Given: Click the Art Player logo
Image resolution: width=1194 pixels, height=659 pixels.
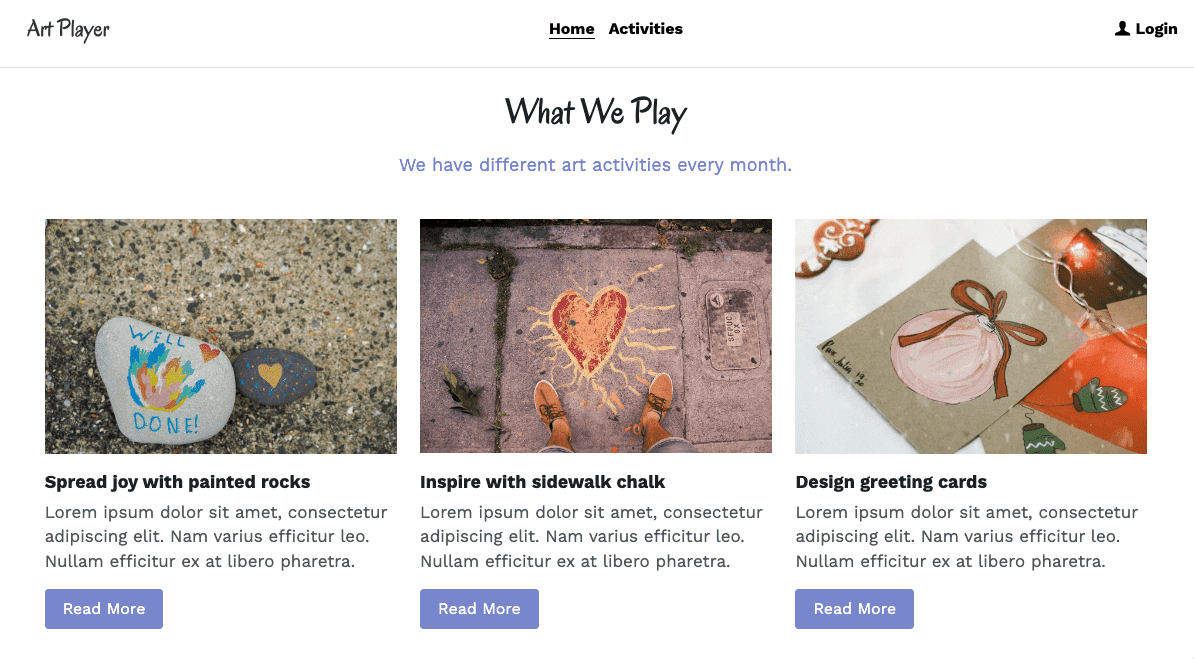Looking at the screenshot, I should [68, 30].
